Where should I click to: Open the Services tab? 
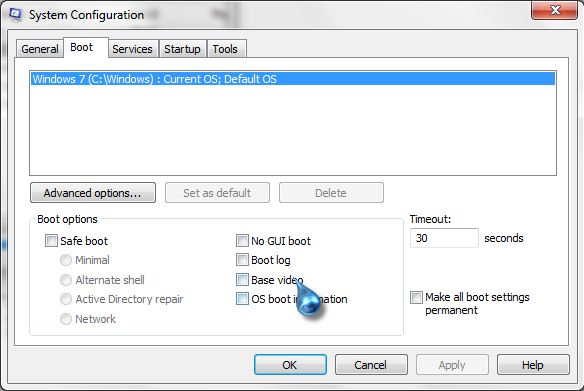click(132, 49)
